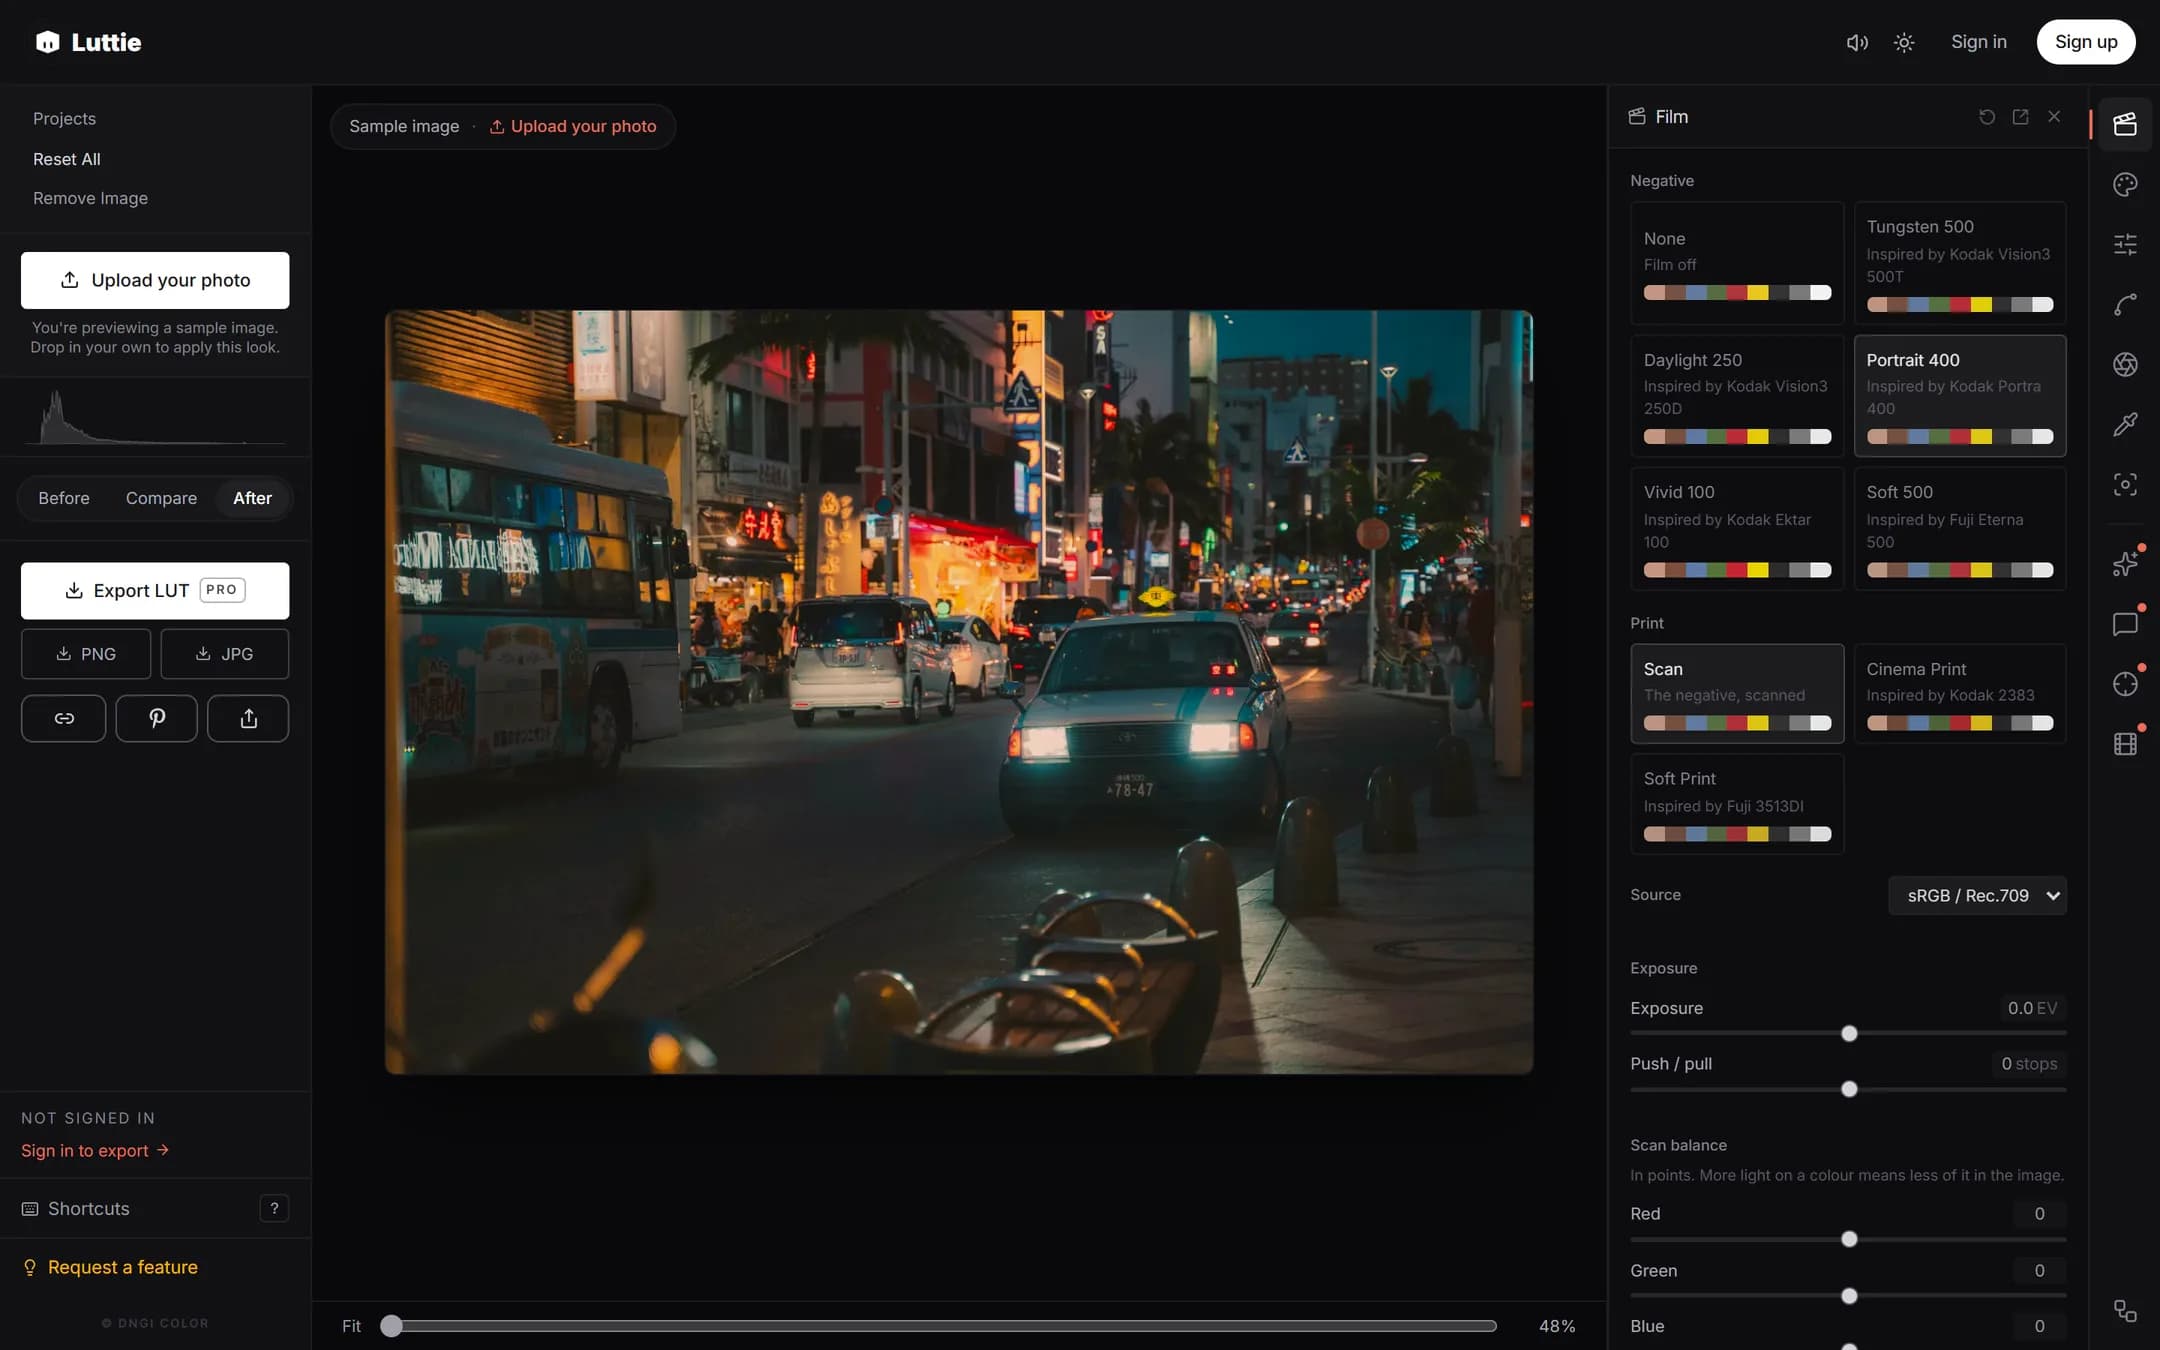Screen dimensions: 2160x1350
Task: Open the chat bubble panel icon
Action: (2125, 624)
